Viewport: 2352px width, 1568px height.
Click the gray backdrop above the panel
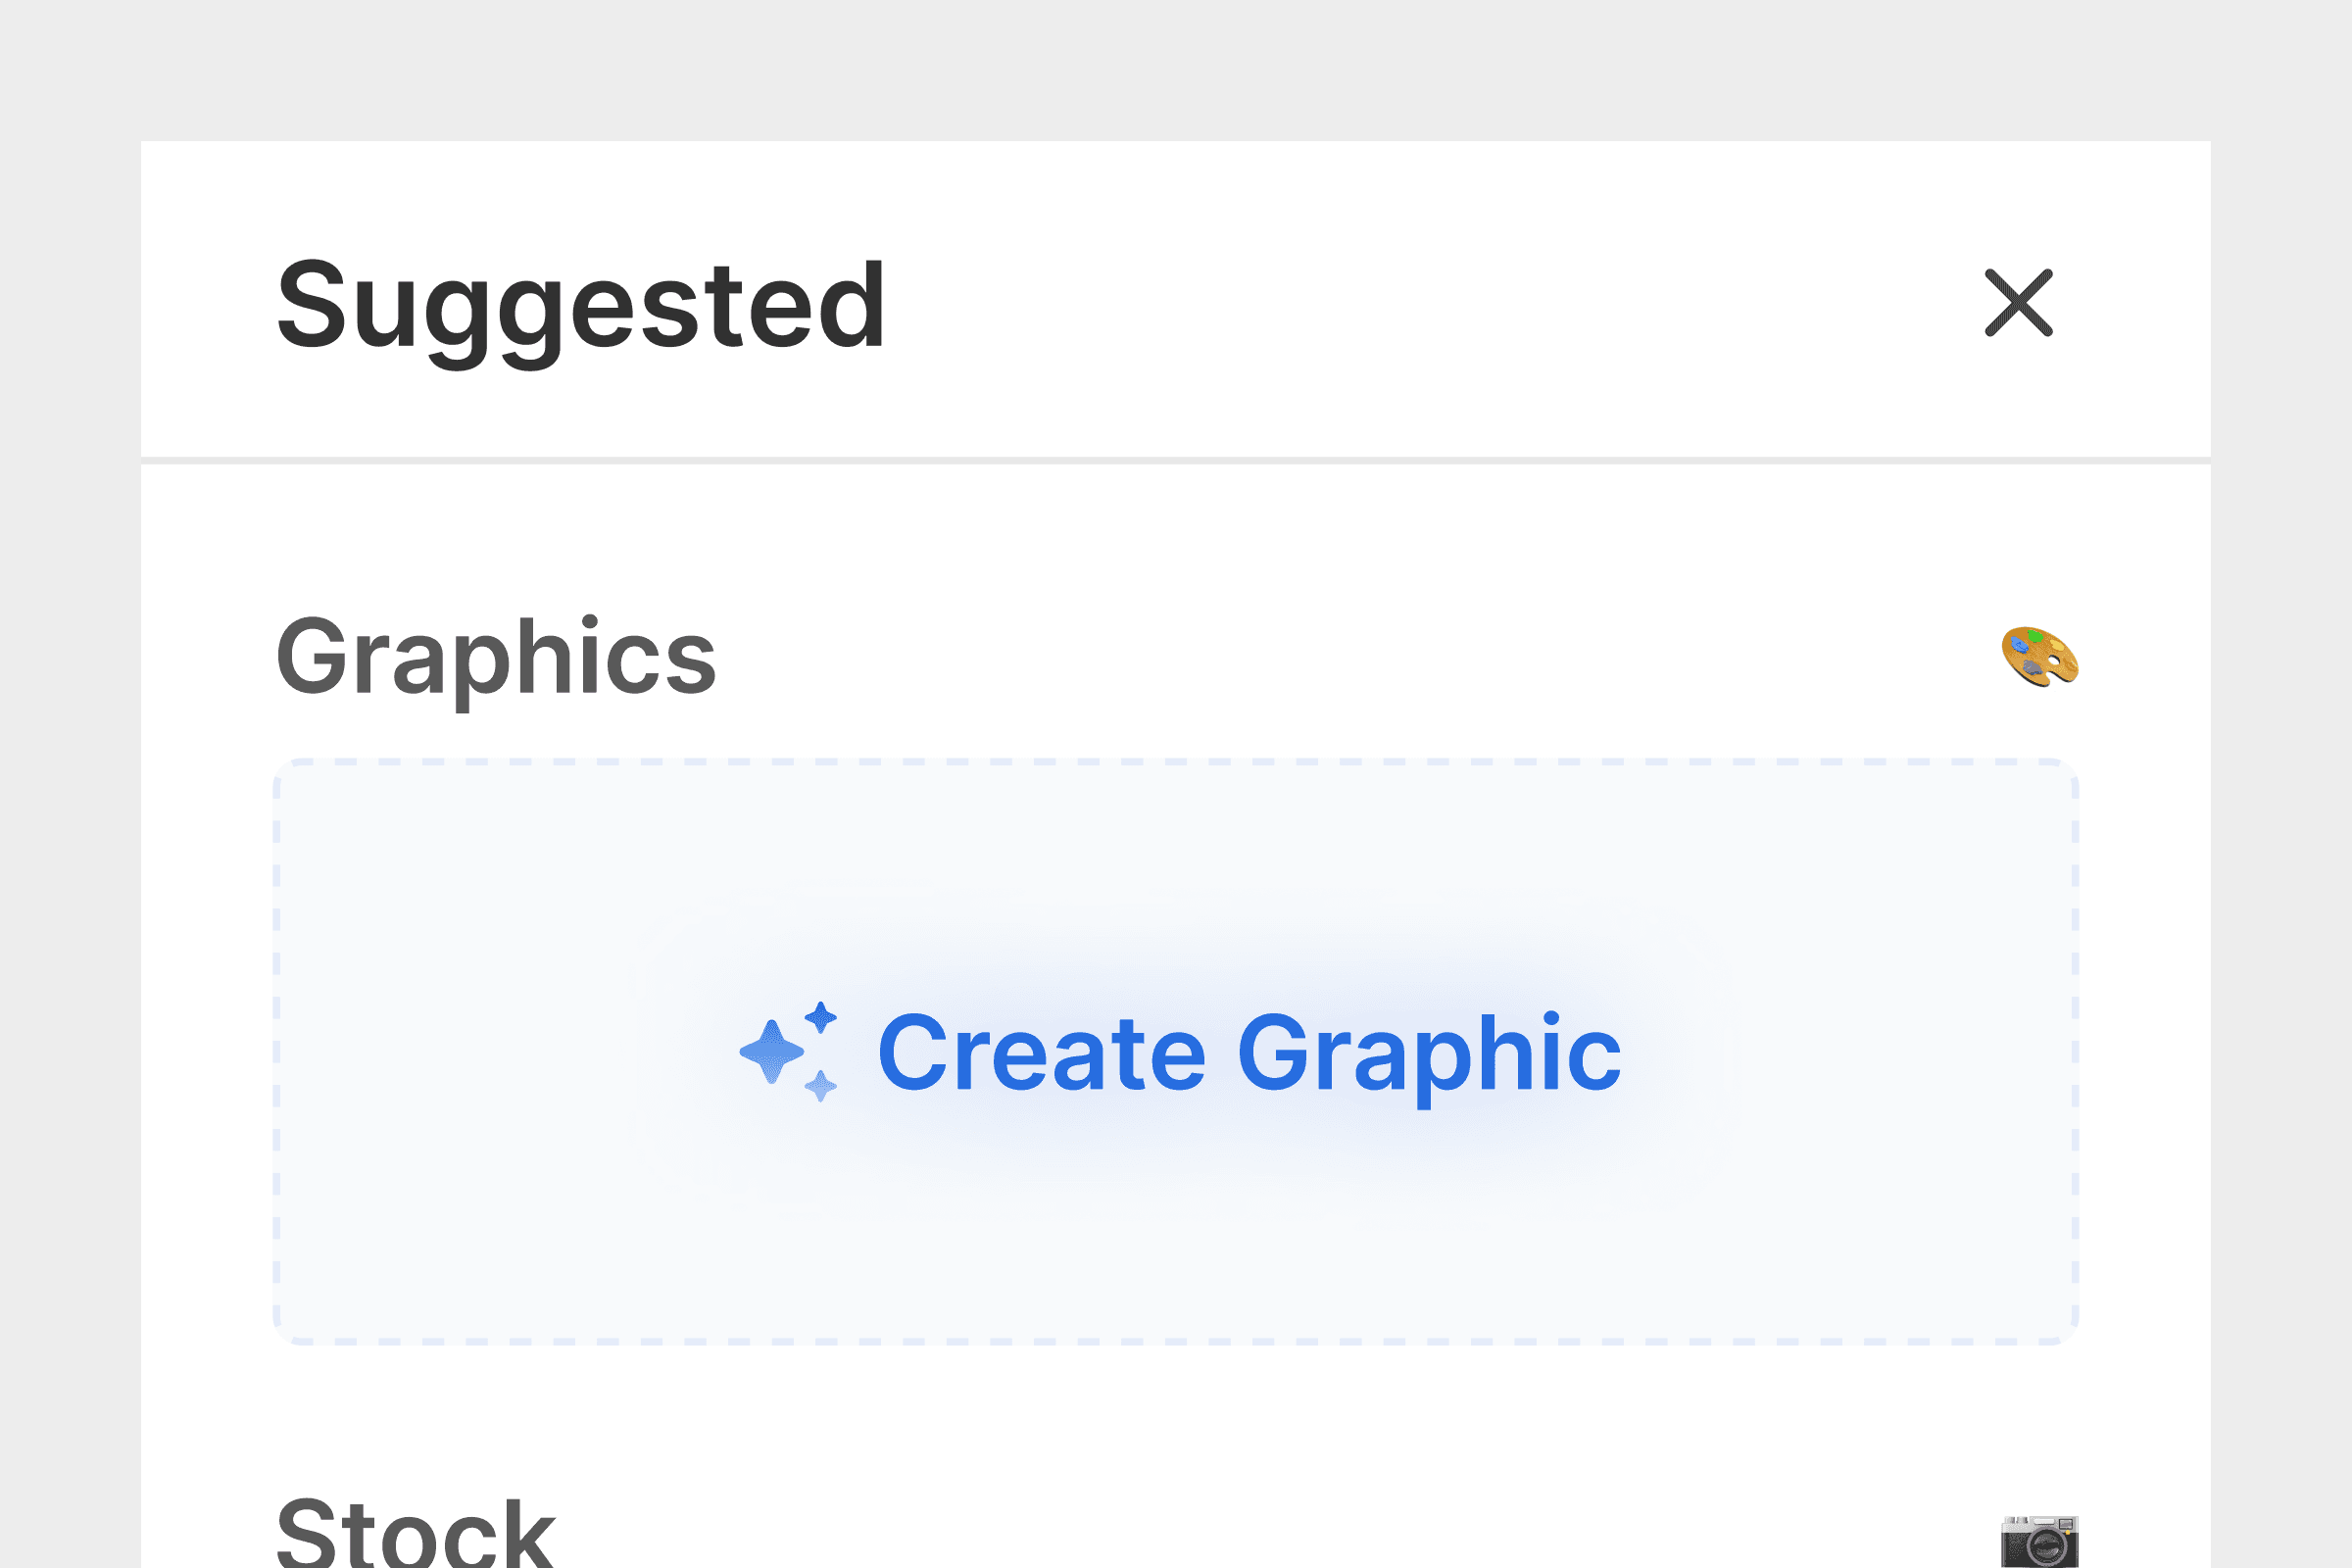[1176, 70]
